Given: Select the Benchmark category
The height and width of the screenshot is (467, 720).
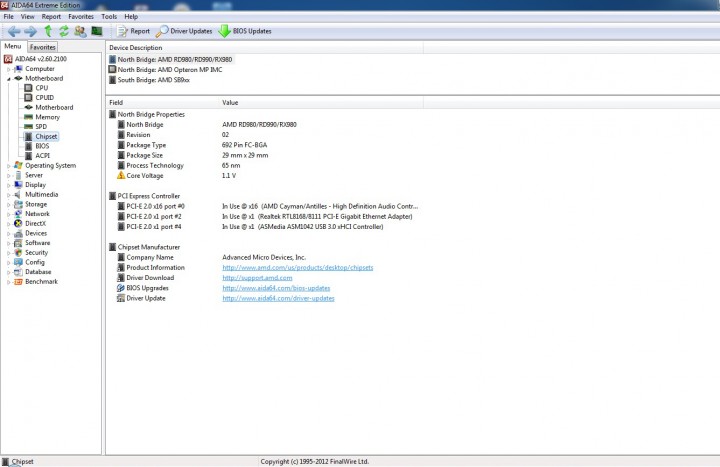Looking at the screenshot, I should click(36, 281).
